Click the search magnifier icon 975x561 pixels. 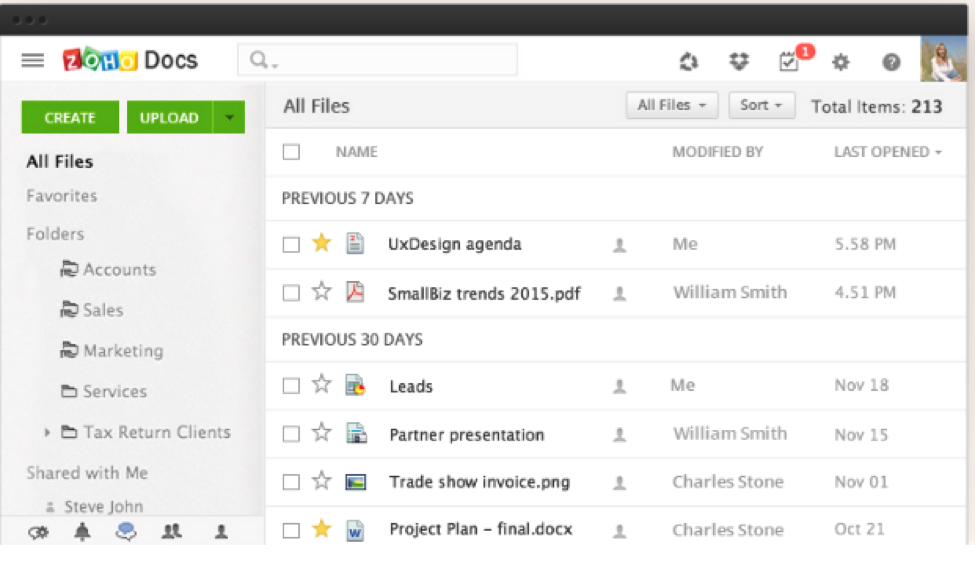point(258,60)
